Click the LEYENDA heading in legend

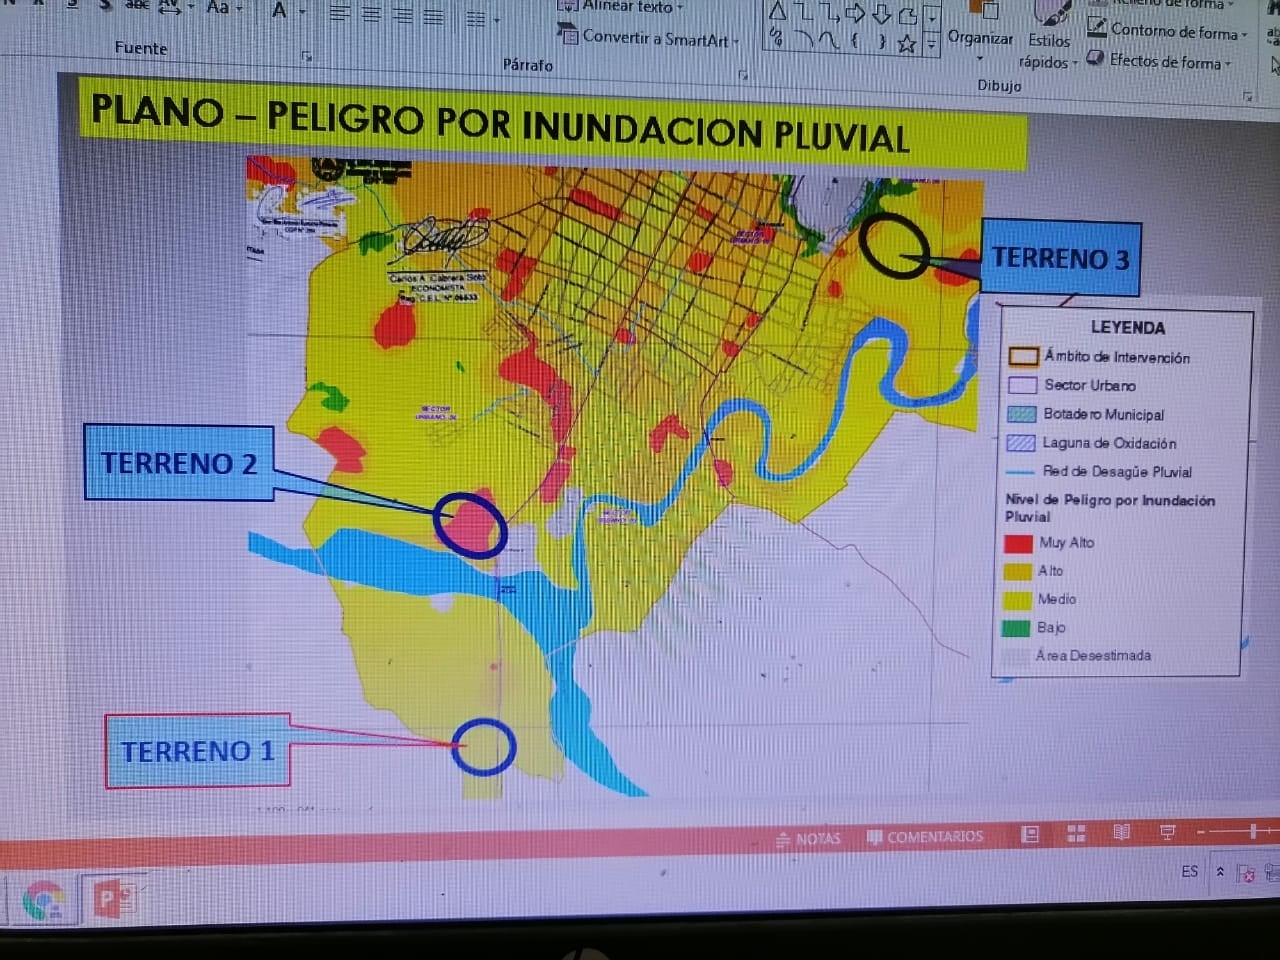1128,327
